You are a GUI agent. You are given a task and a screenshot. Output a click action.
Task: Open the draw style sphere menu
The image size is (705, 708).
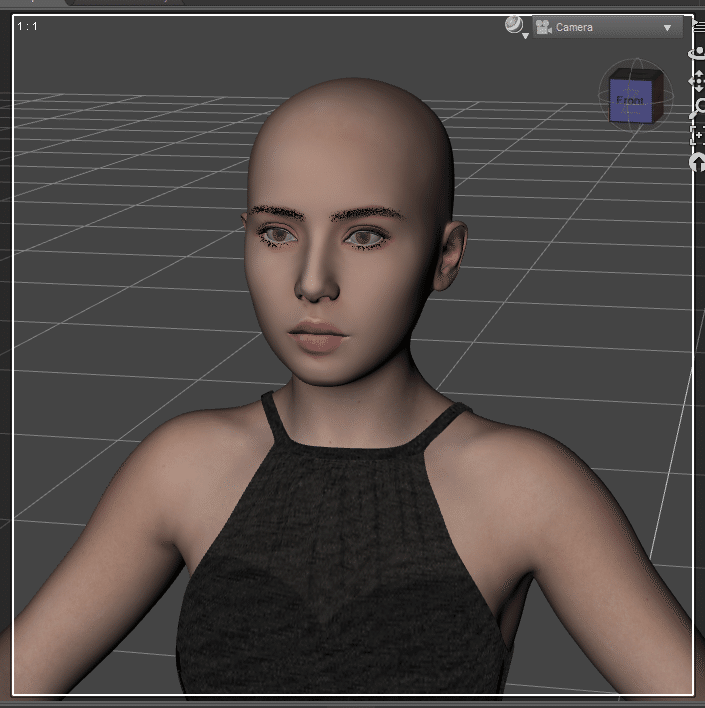[515, 26]
